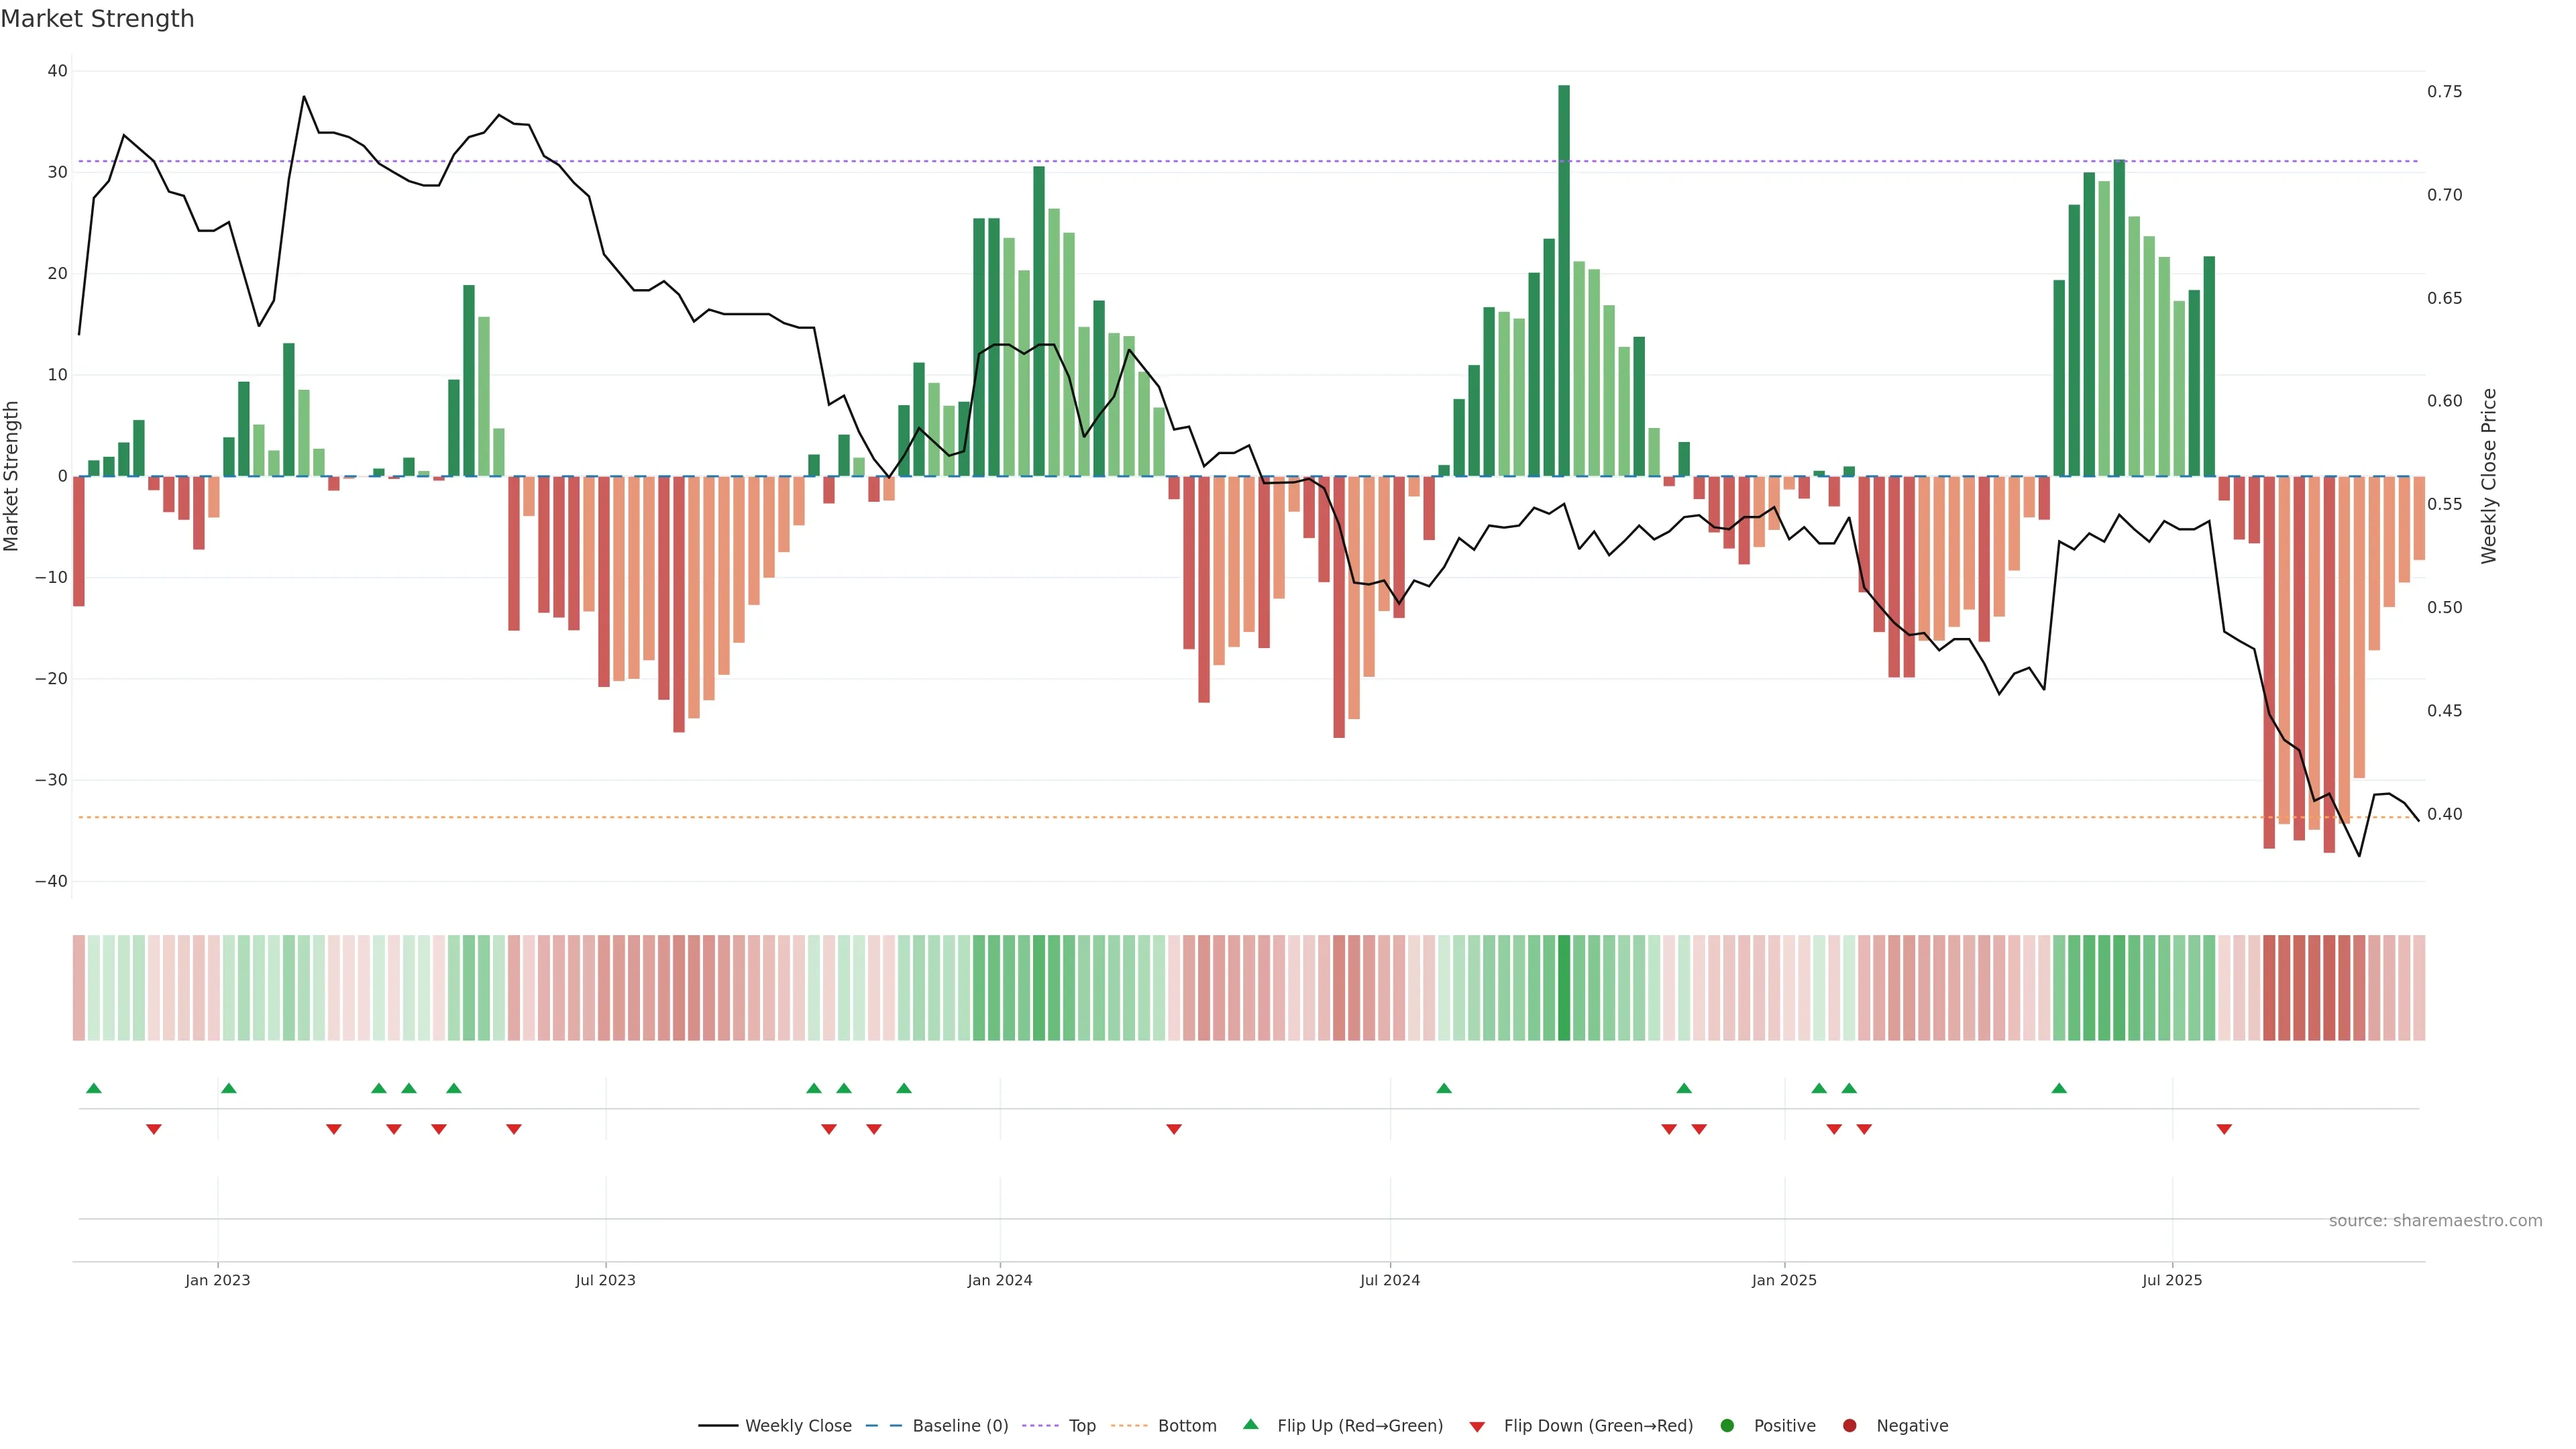Click Jul 2025 x-axis label
2576x1449 pixels.
click(2172, 1280)
